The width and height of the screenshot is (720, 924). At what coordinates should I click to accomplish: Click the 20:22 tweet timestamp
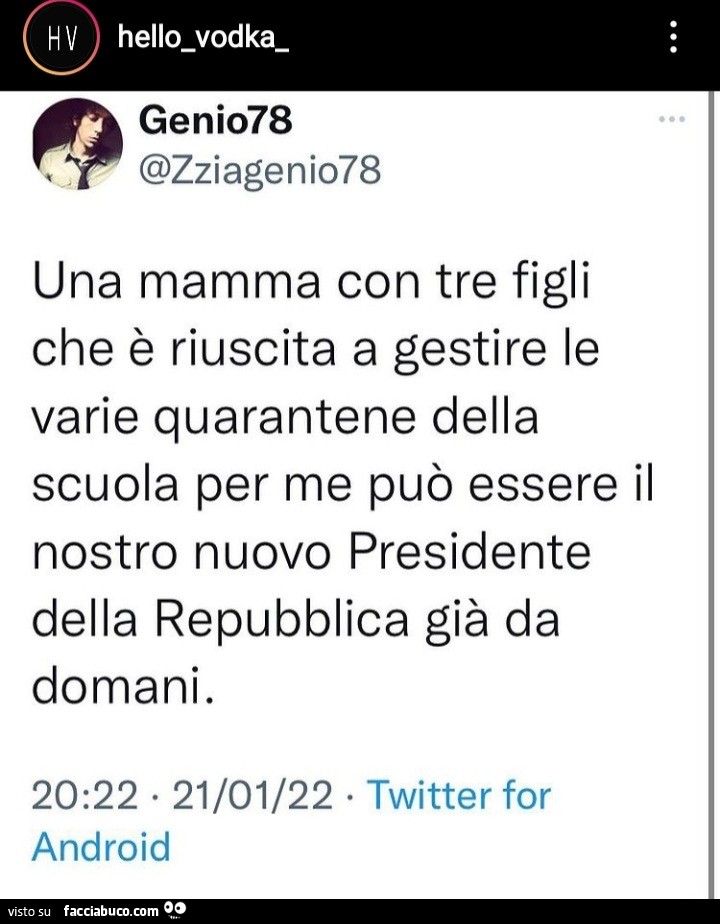(84, 796)
